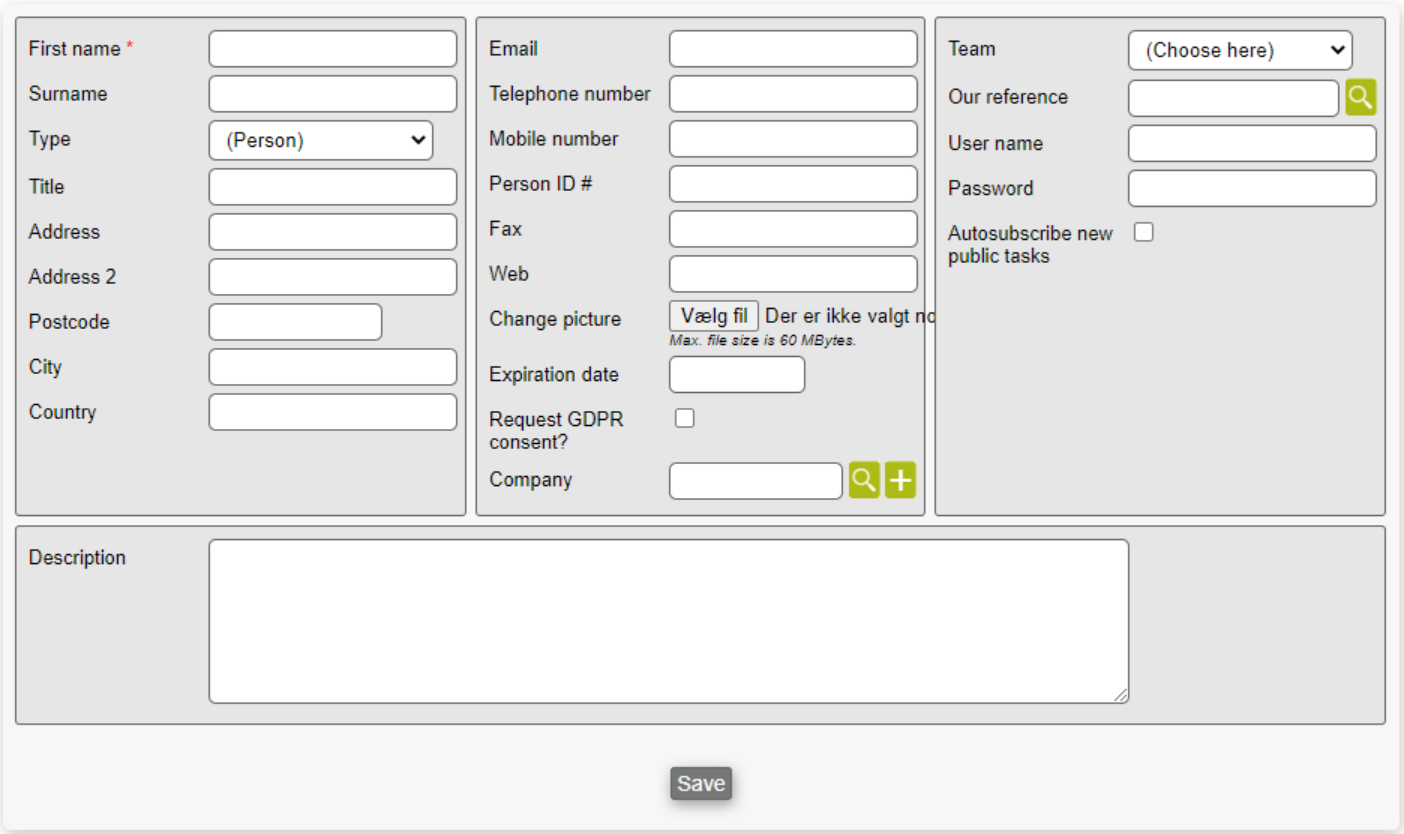Click the Expiration date field
Image resolution: width=1404 pixels, height=834 pixels.
click(x=736, y=375)
